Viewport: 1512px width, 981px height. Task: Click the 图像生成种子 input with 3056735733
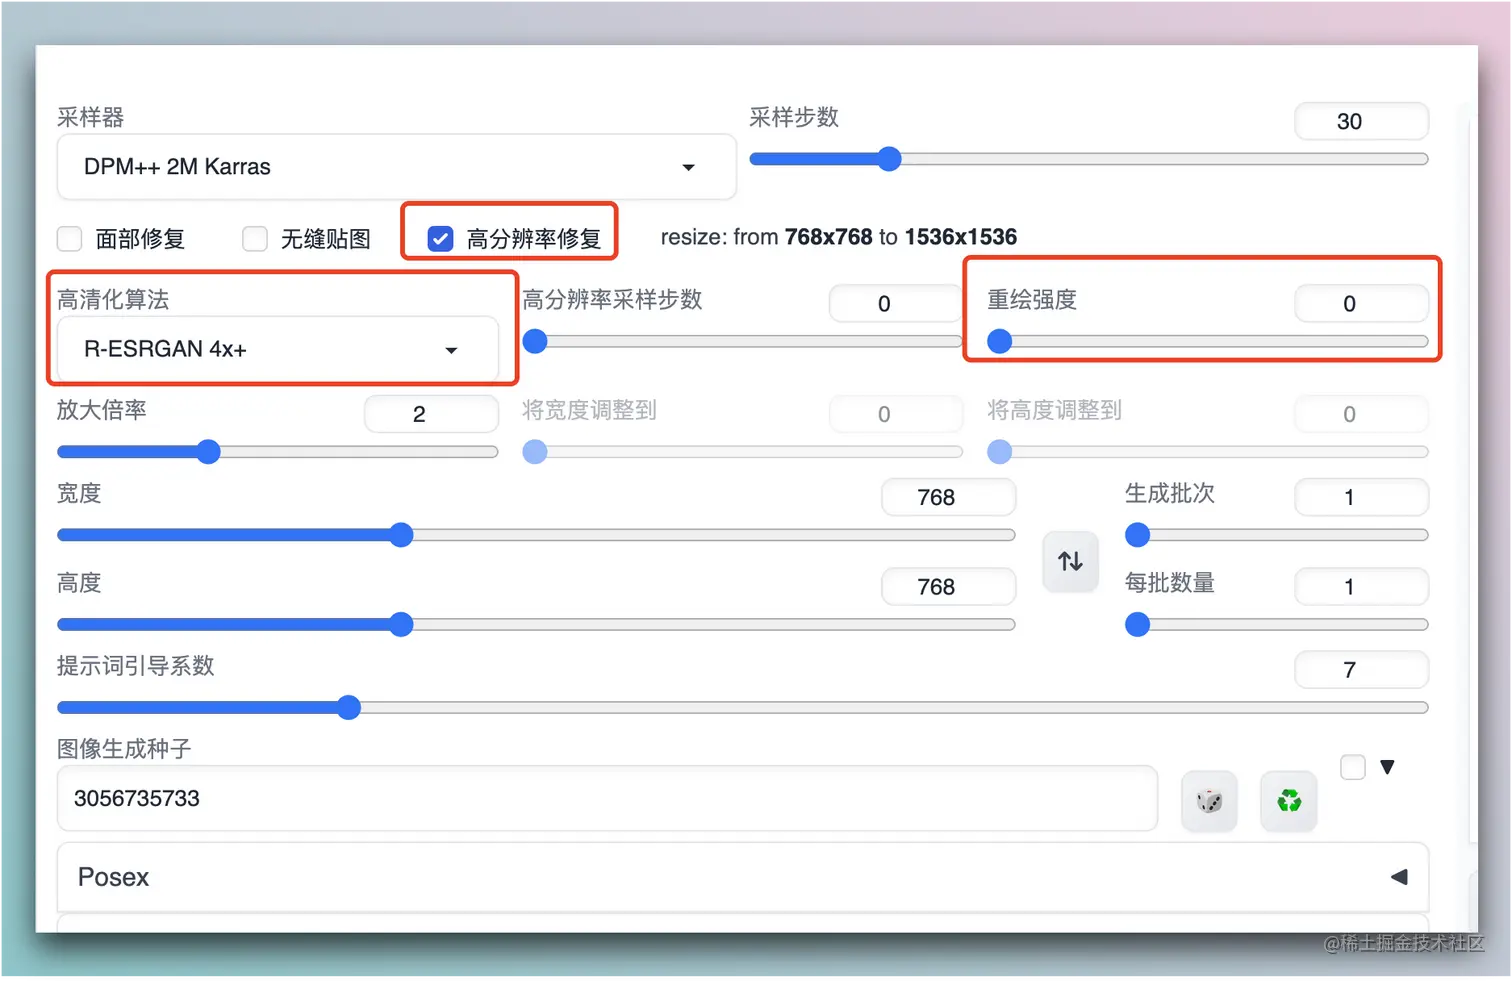click(x=607, y=798)
